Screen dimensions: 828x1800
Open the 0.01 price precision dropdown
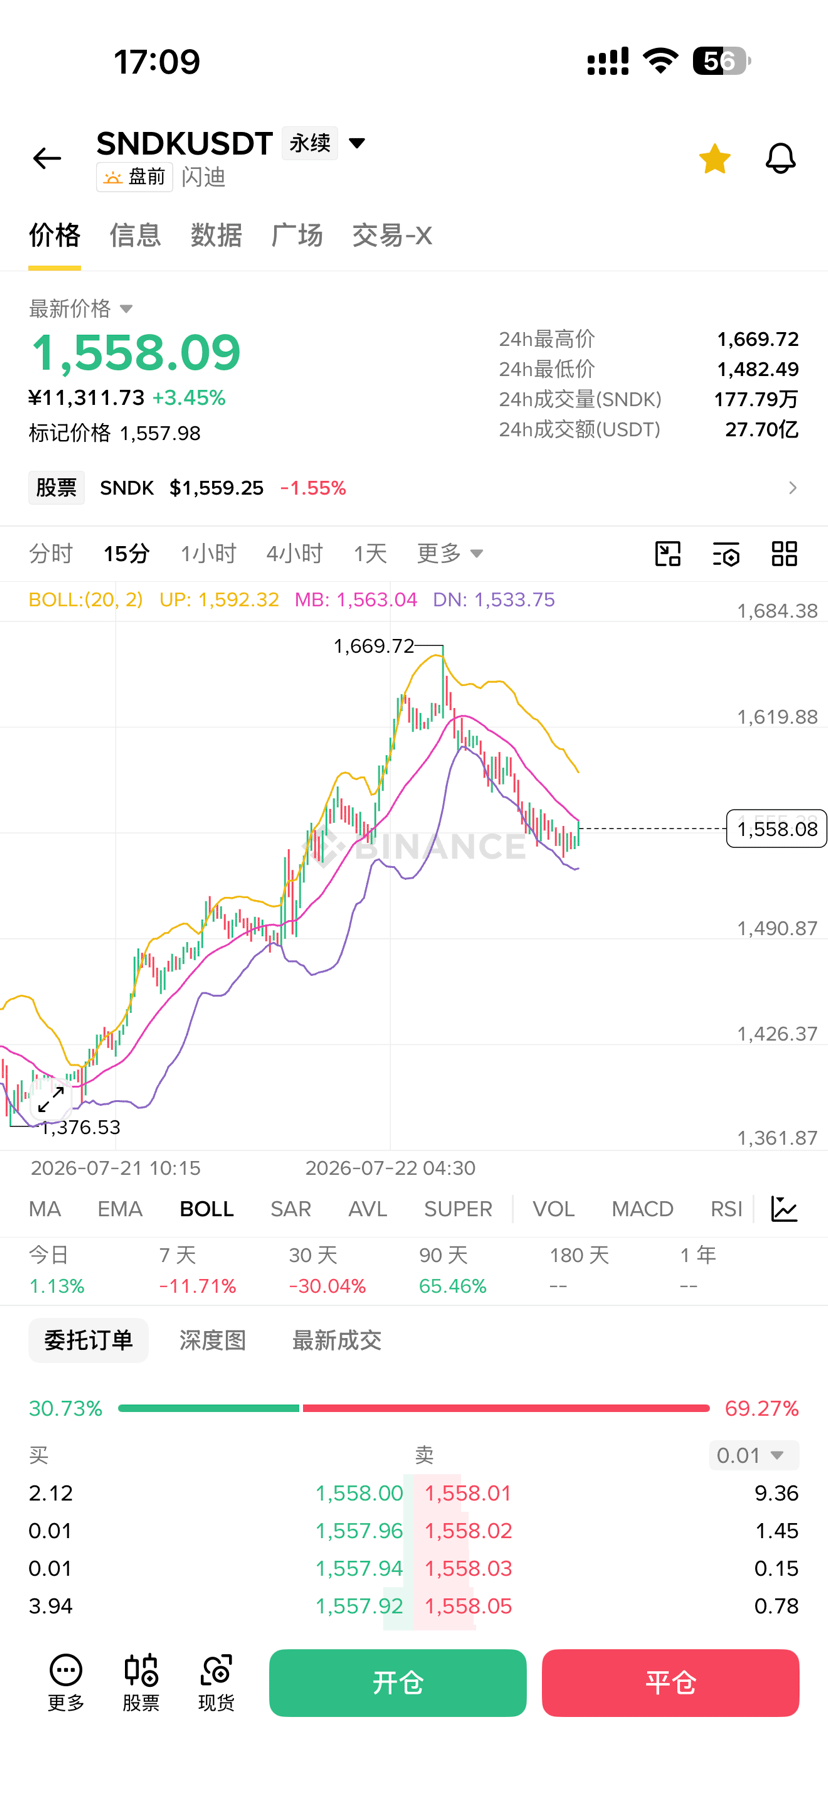pyautogui.click(x=754, y=1455)
